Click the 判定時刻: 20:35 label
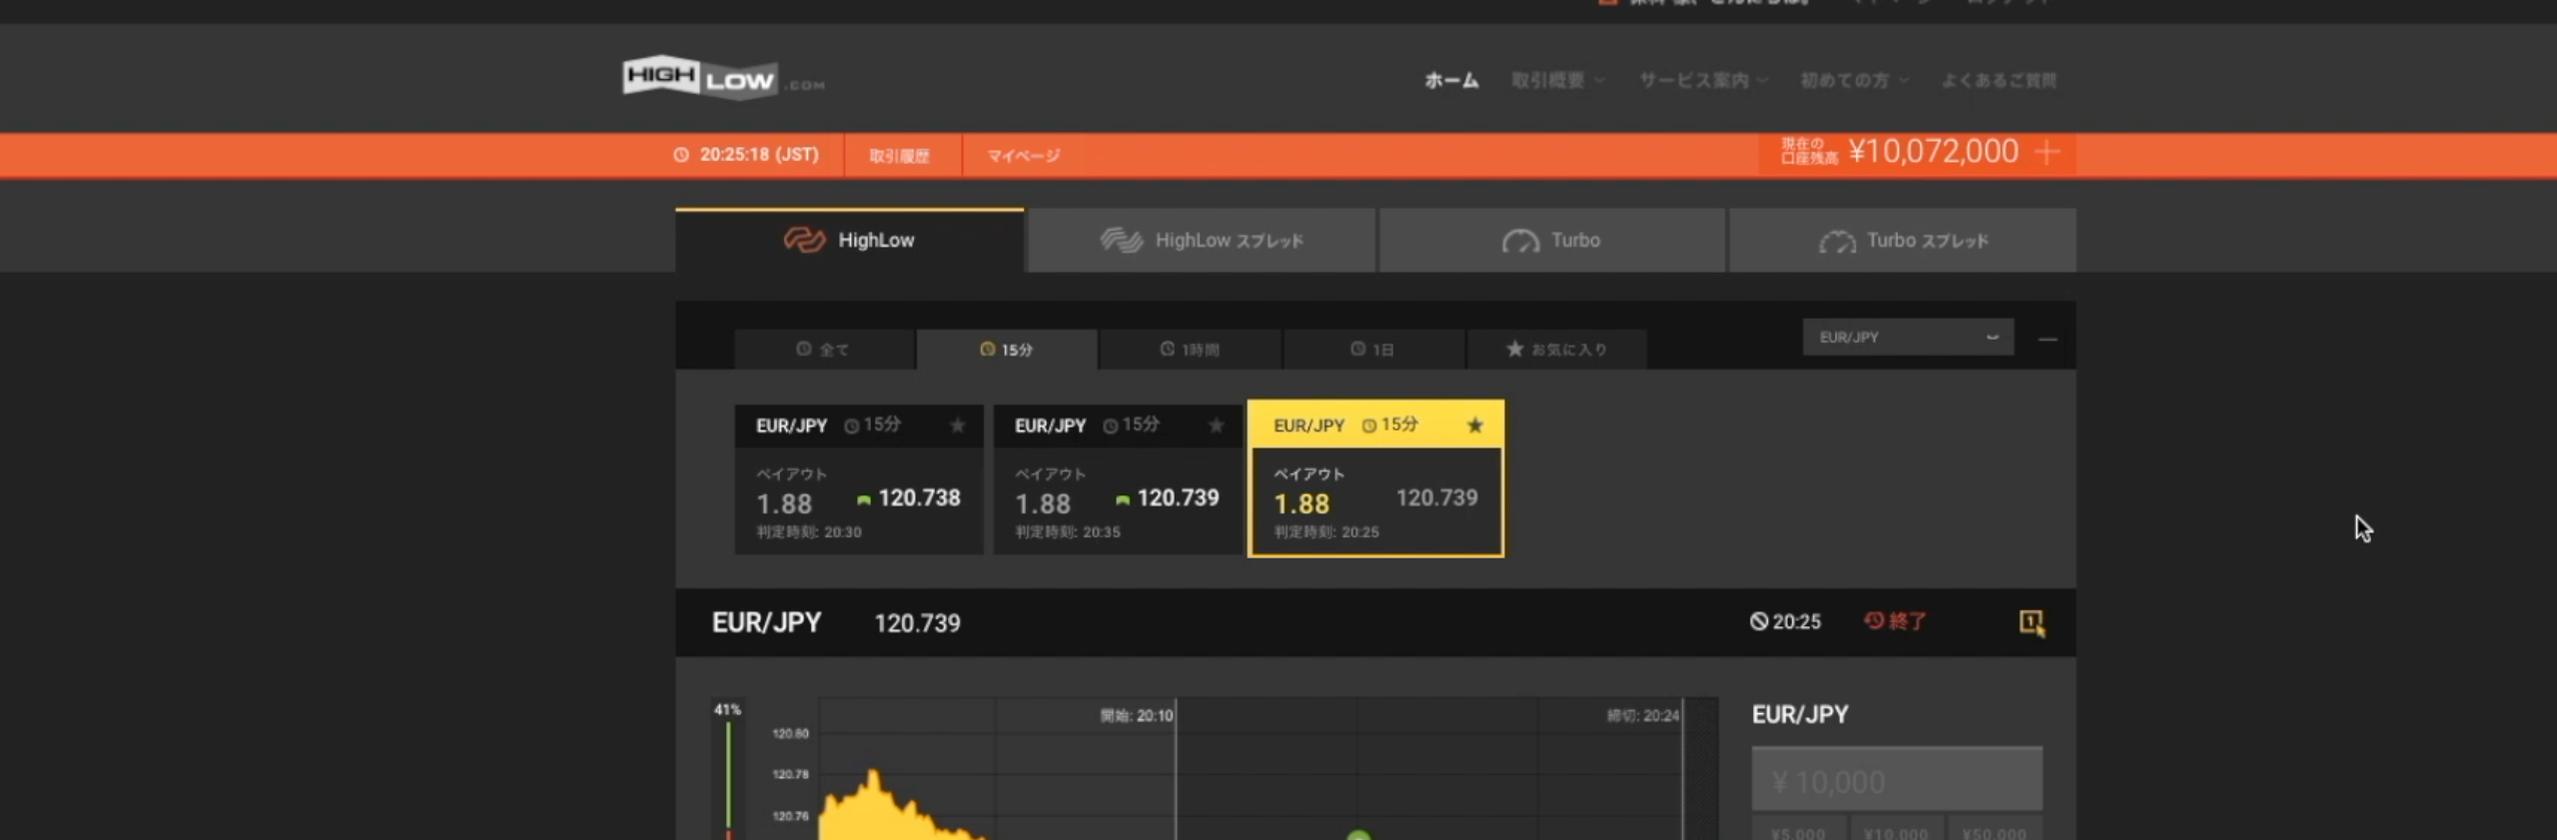2557x840 pixels. 1068,532
